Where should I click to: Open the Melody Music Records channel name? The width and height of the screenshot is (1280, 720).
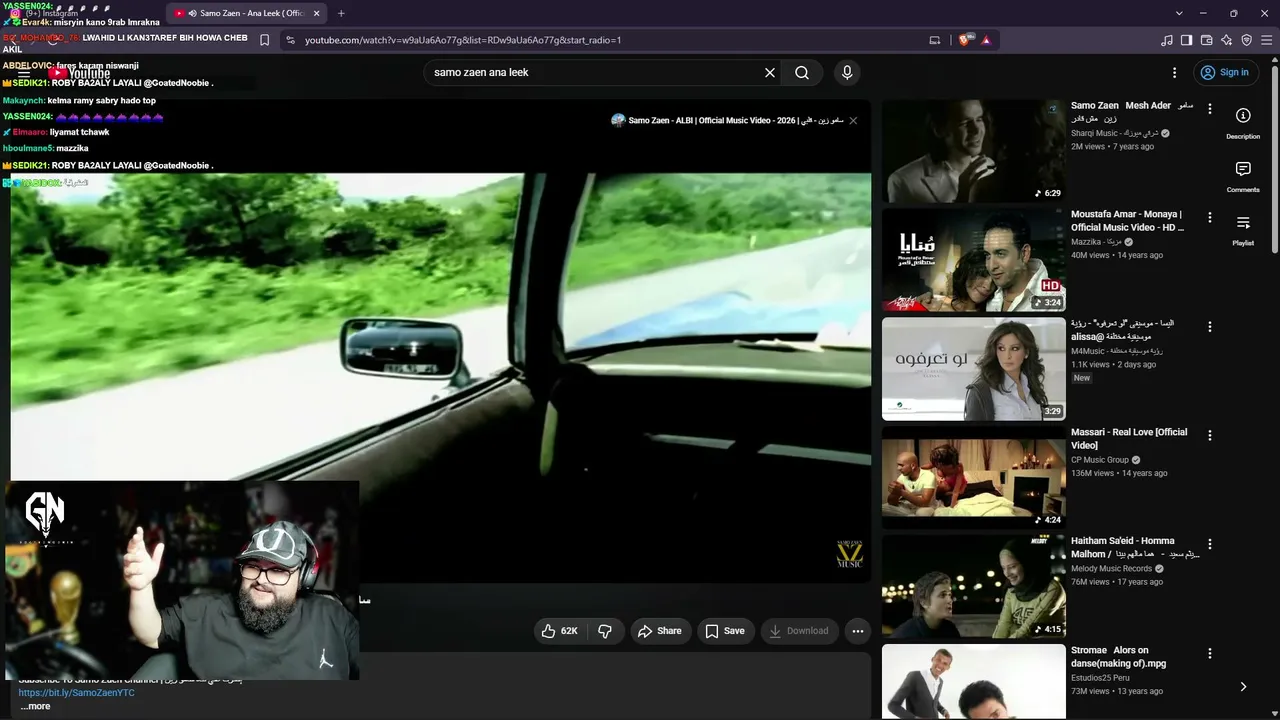pyautogui.click(x=1111, y=569)
